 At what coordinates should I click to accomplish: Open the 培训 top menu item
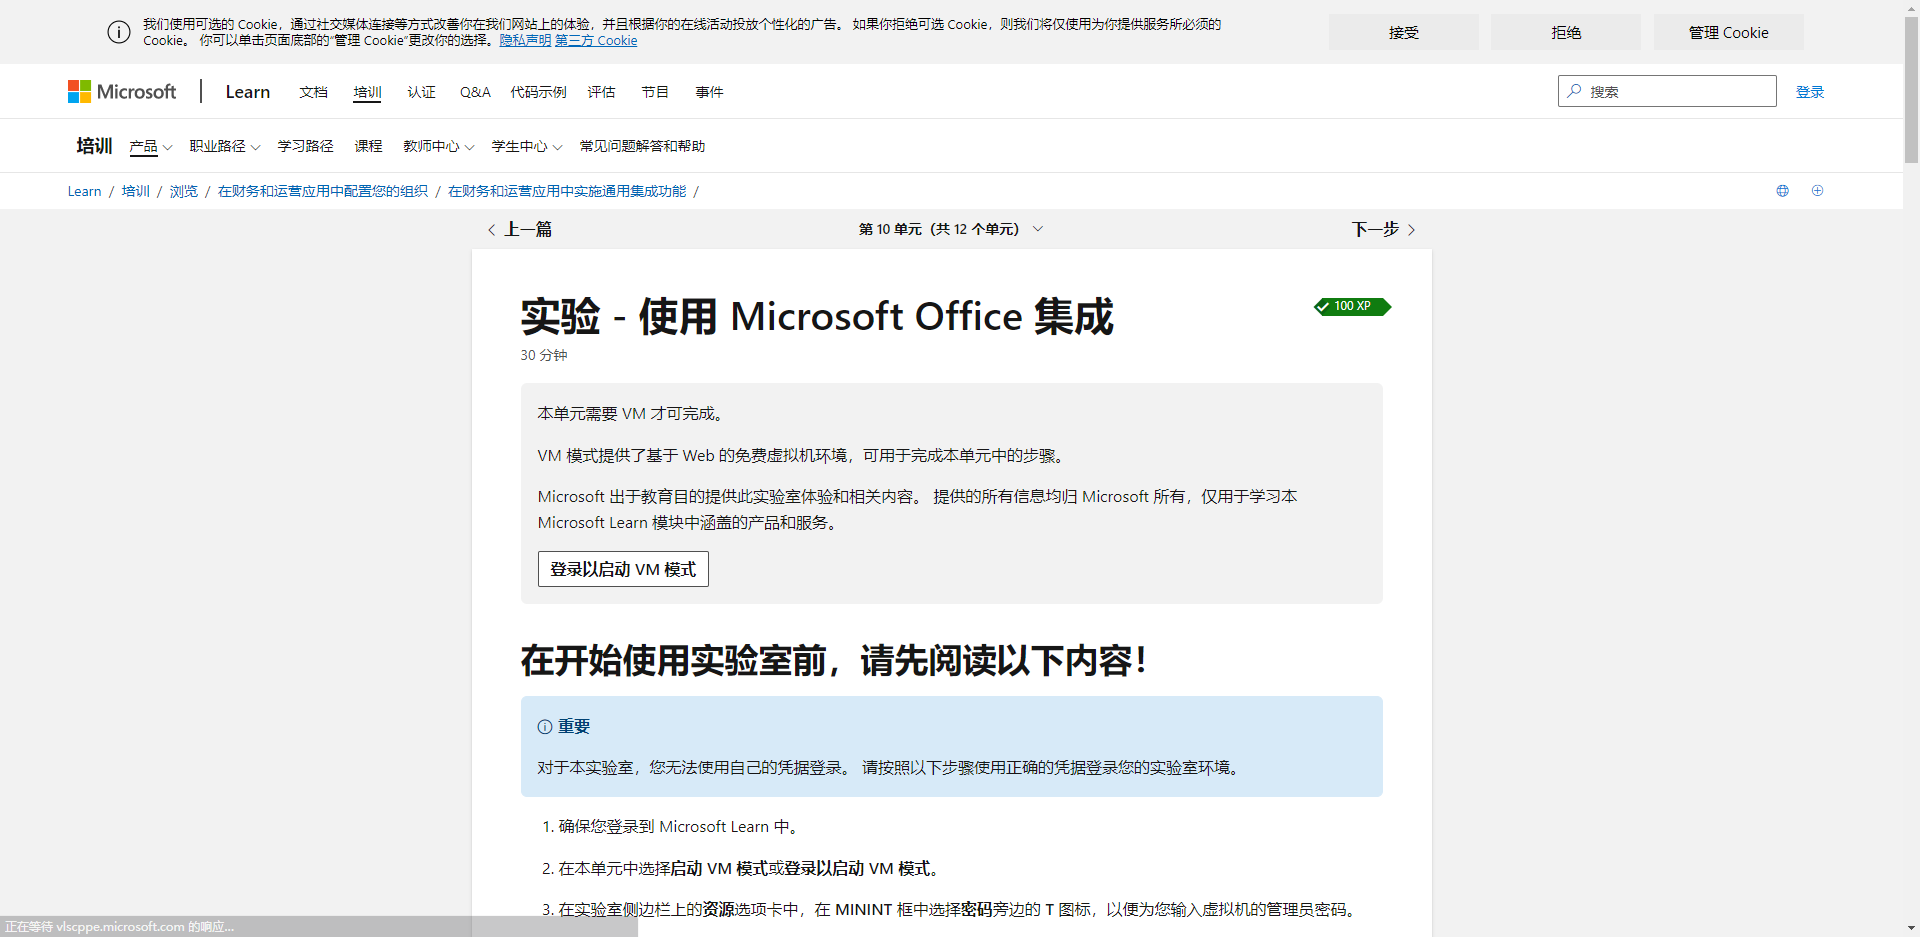tap(367, 92)
